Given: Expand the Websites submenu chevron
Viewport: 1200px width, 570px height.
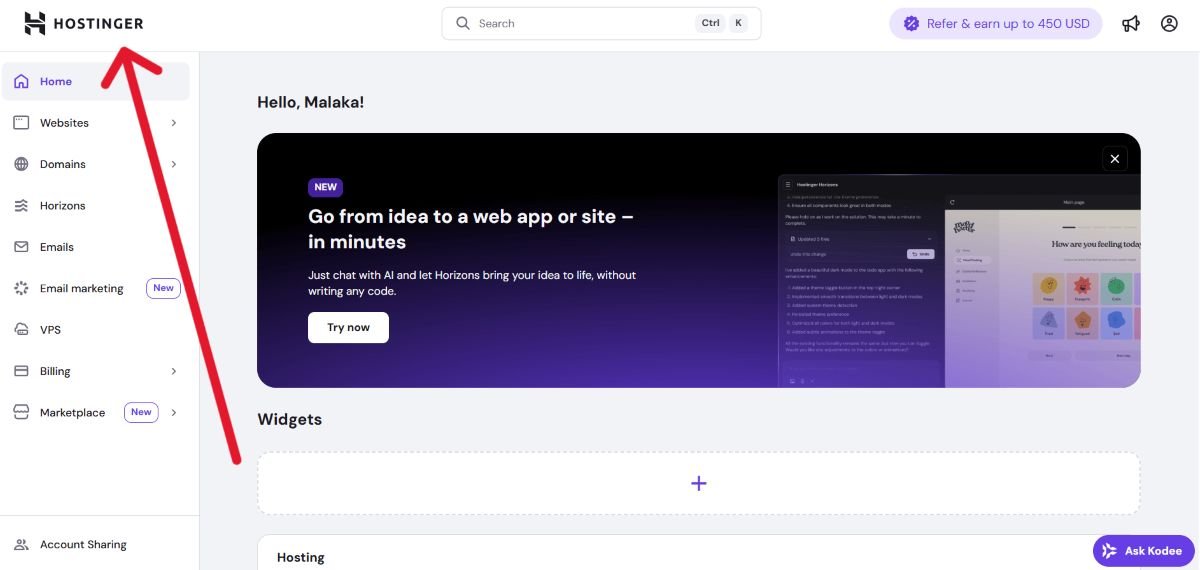Looking at the screenshot, I should [x=174, y=123].
